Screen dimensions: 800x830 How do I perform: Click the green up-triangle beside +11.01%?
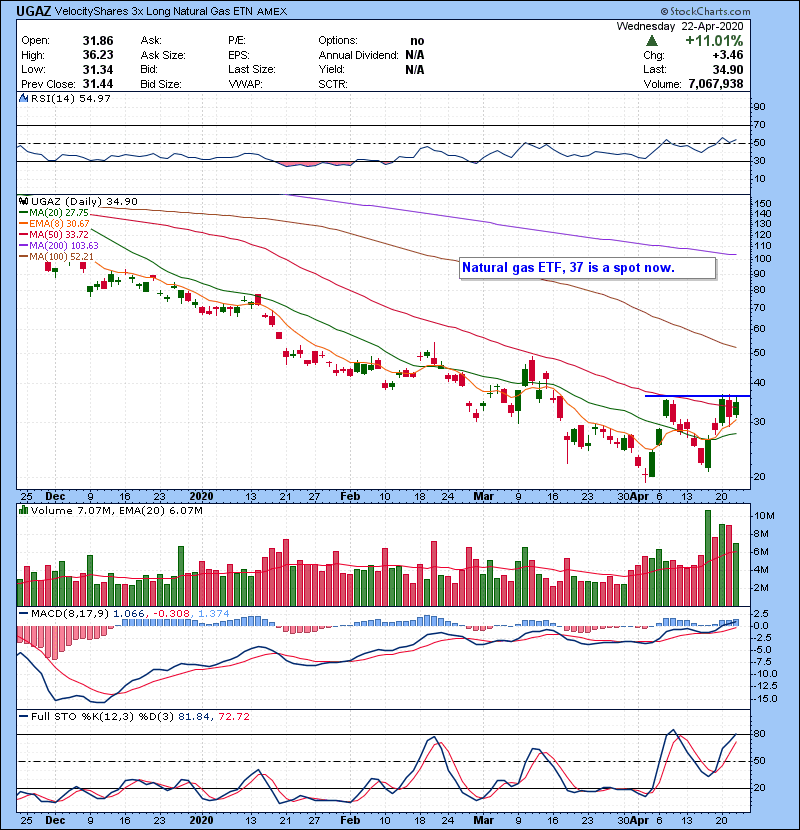(x=652, y=40)
